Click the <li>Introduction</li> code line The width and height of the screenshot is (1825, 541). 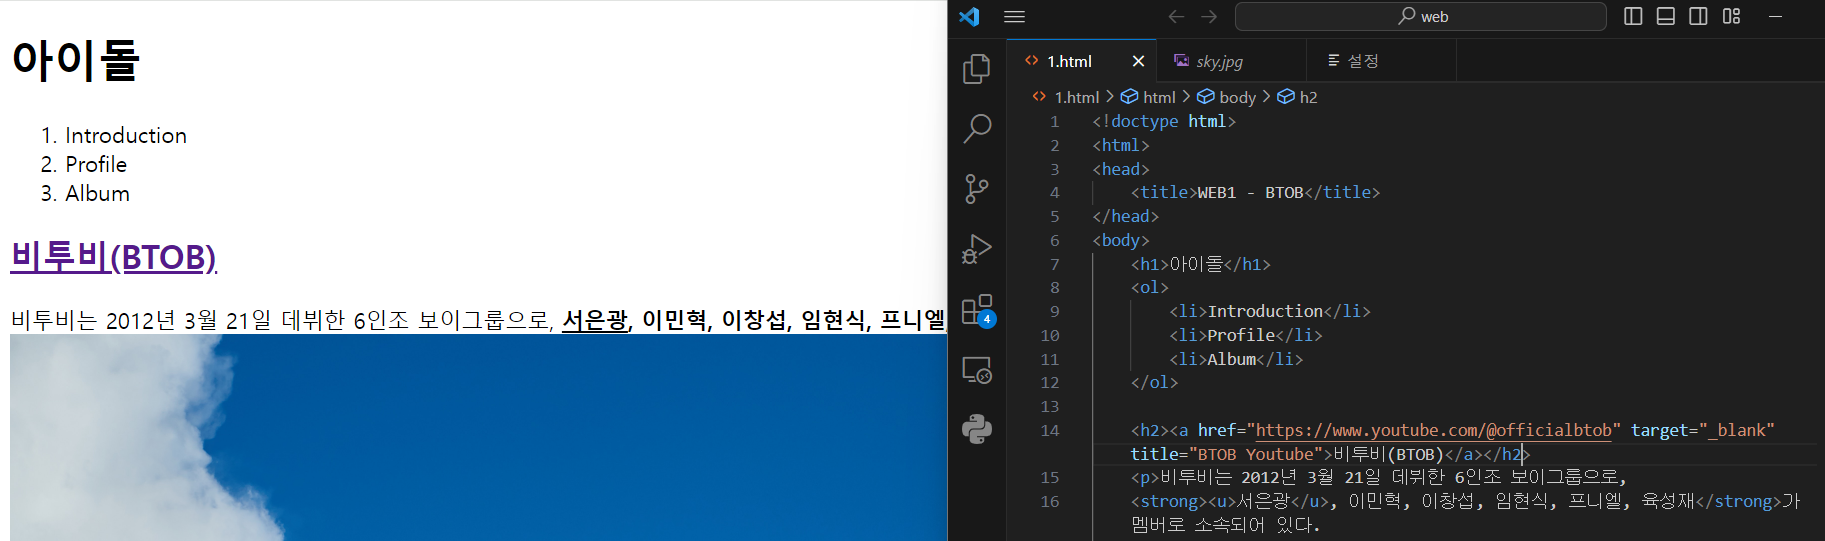[x=1270, y=311]
